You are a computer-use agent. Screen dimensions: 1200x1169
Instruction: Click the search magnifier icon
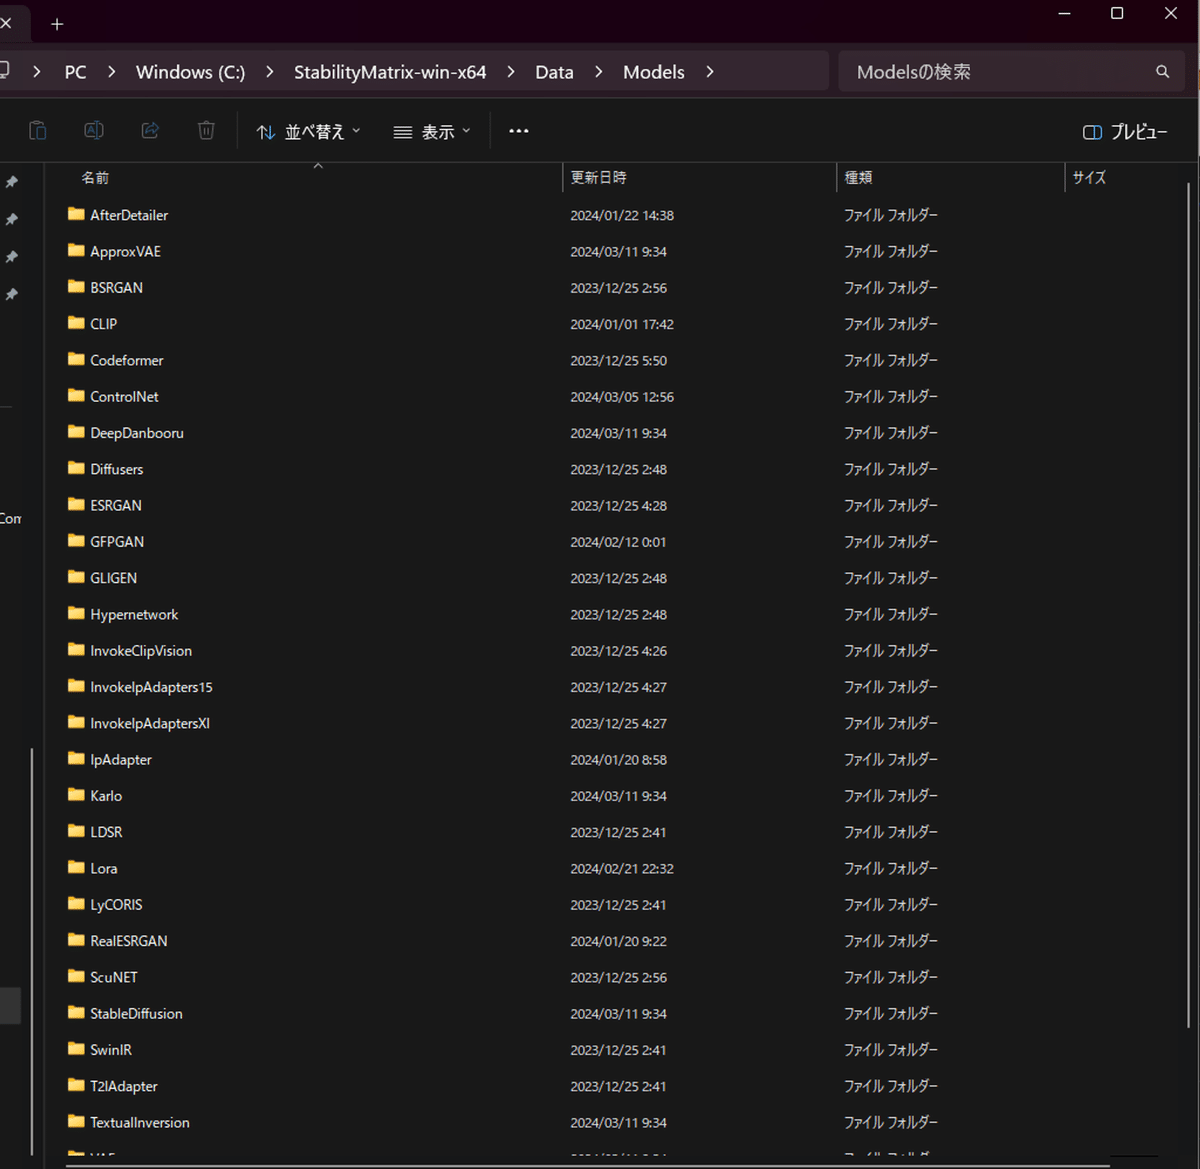[1162, 71]
